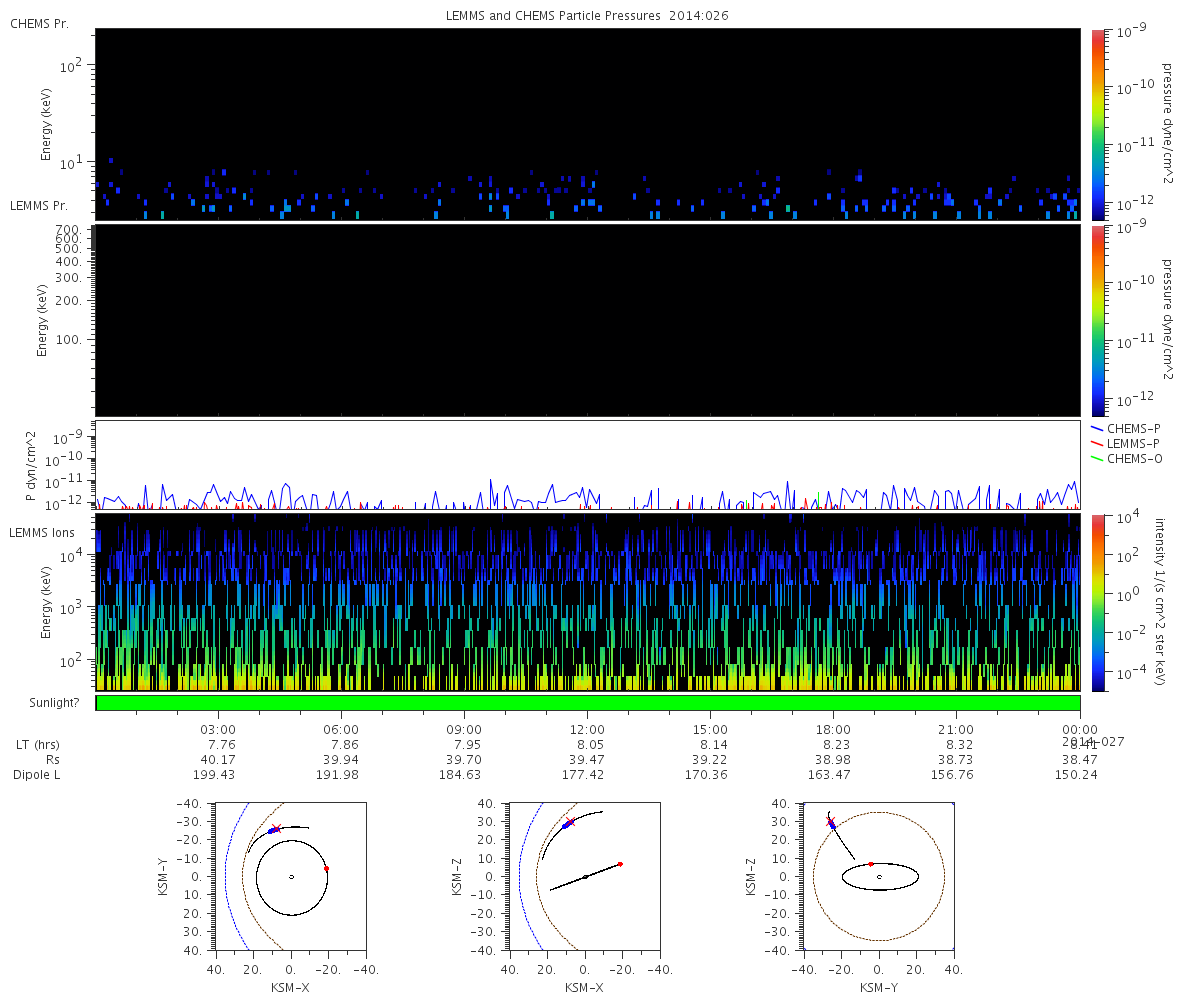Click the Dipole L row label
The height and width of the screenshot is (1000, 1200).
[x=39, y=775]
